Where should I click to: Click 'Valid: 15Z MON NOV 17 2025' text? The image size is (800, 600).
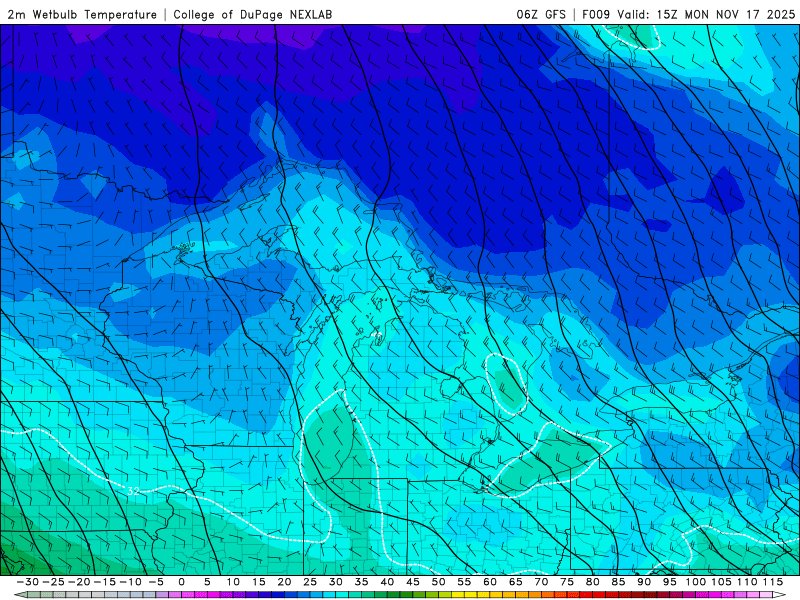point(706,15)
